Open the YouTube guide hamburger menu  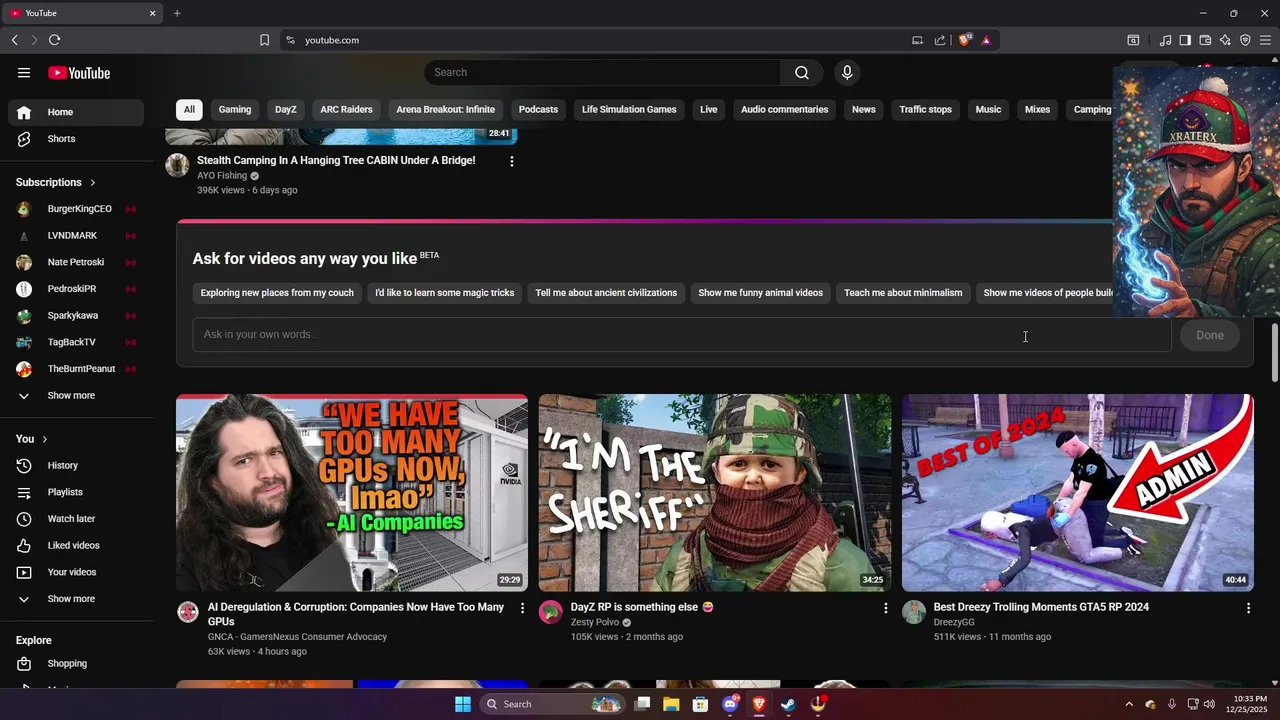tap(24, 73)
